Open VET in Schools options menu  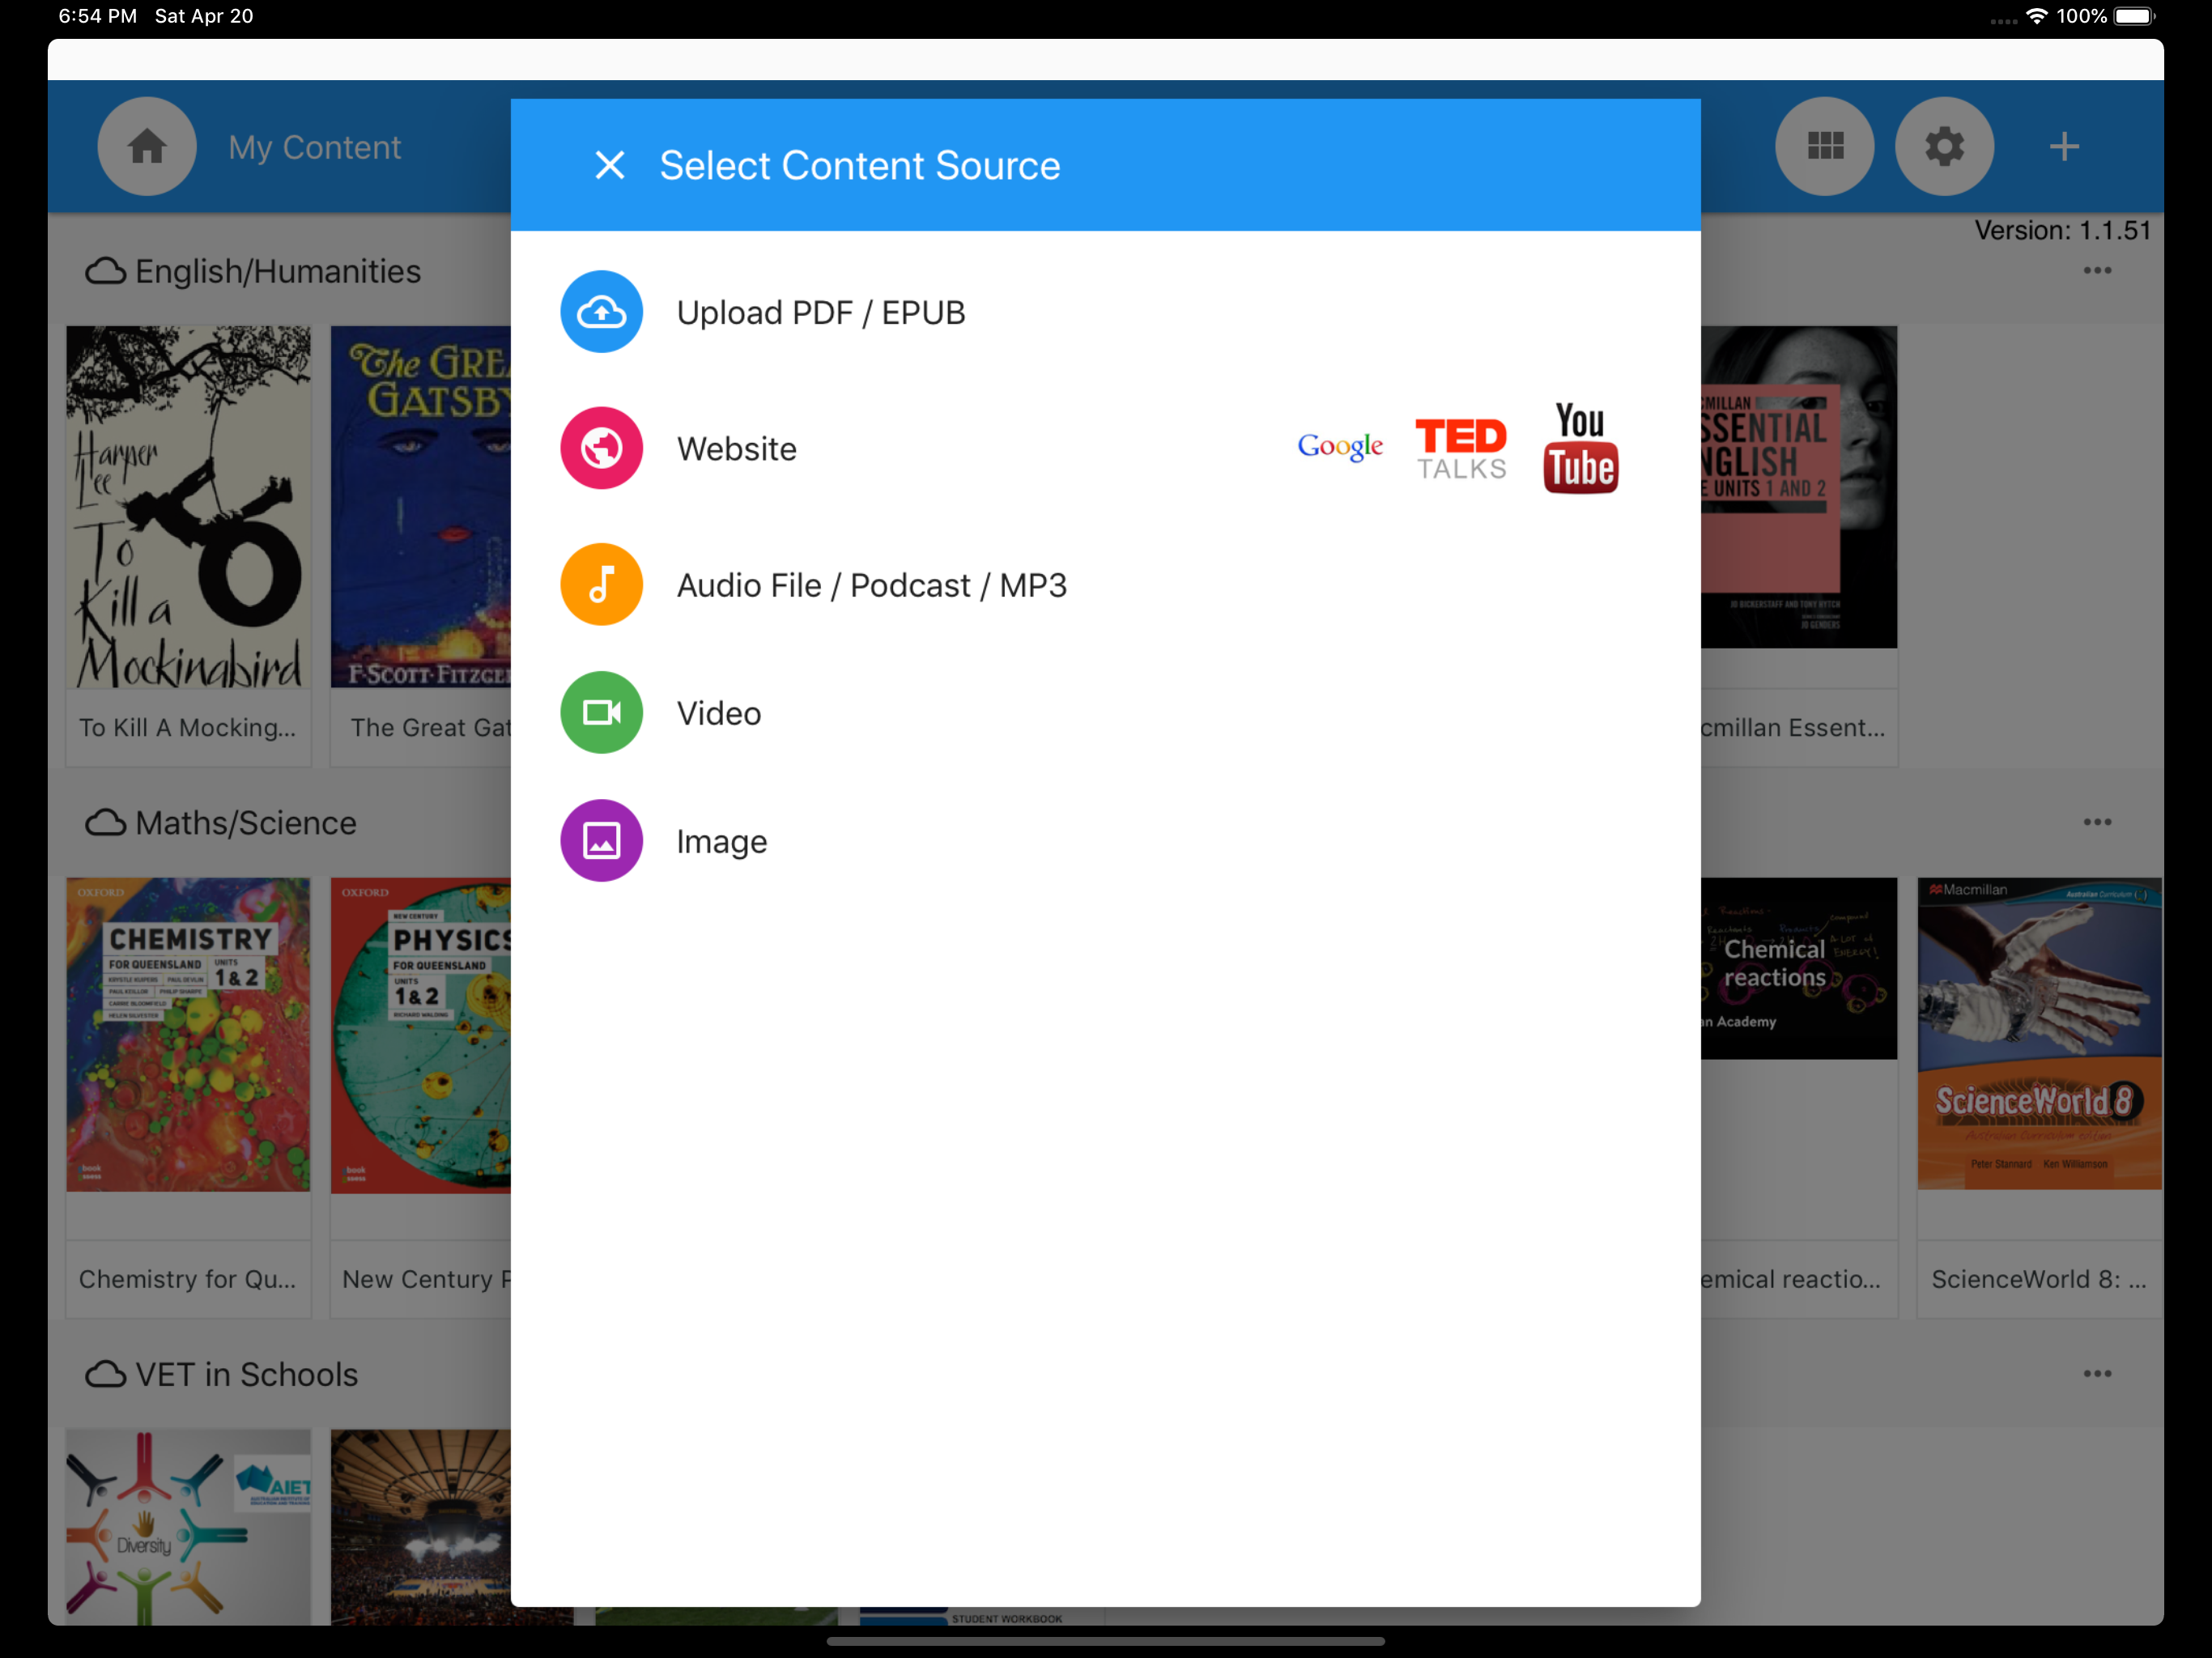click(x=2097, y=1373)
